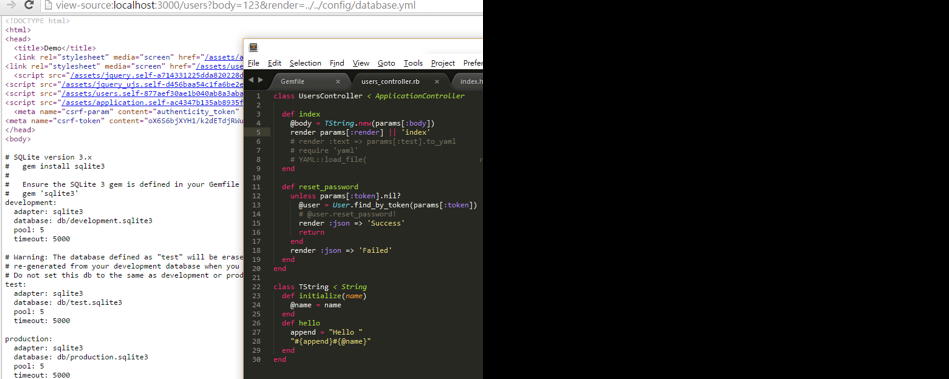Open the Goto menu
The height and width of the screenshot is (379, 949).
(386, 63)
